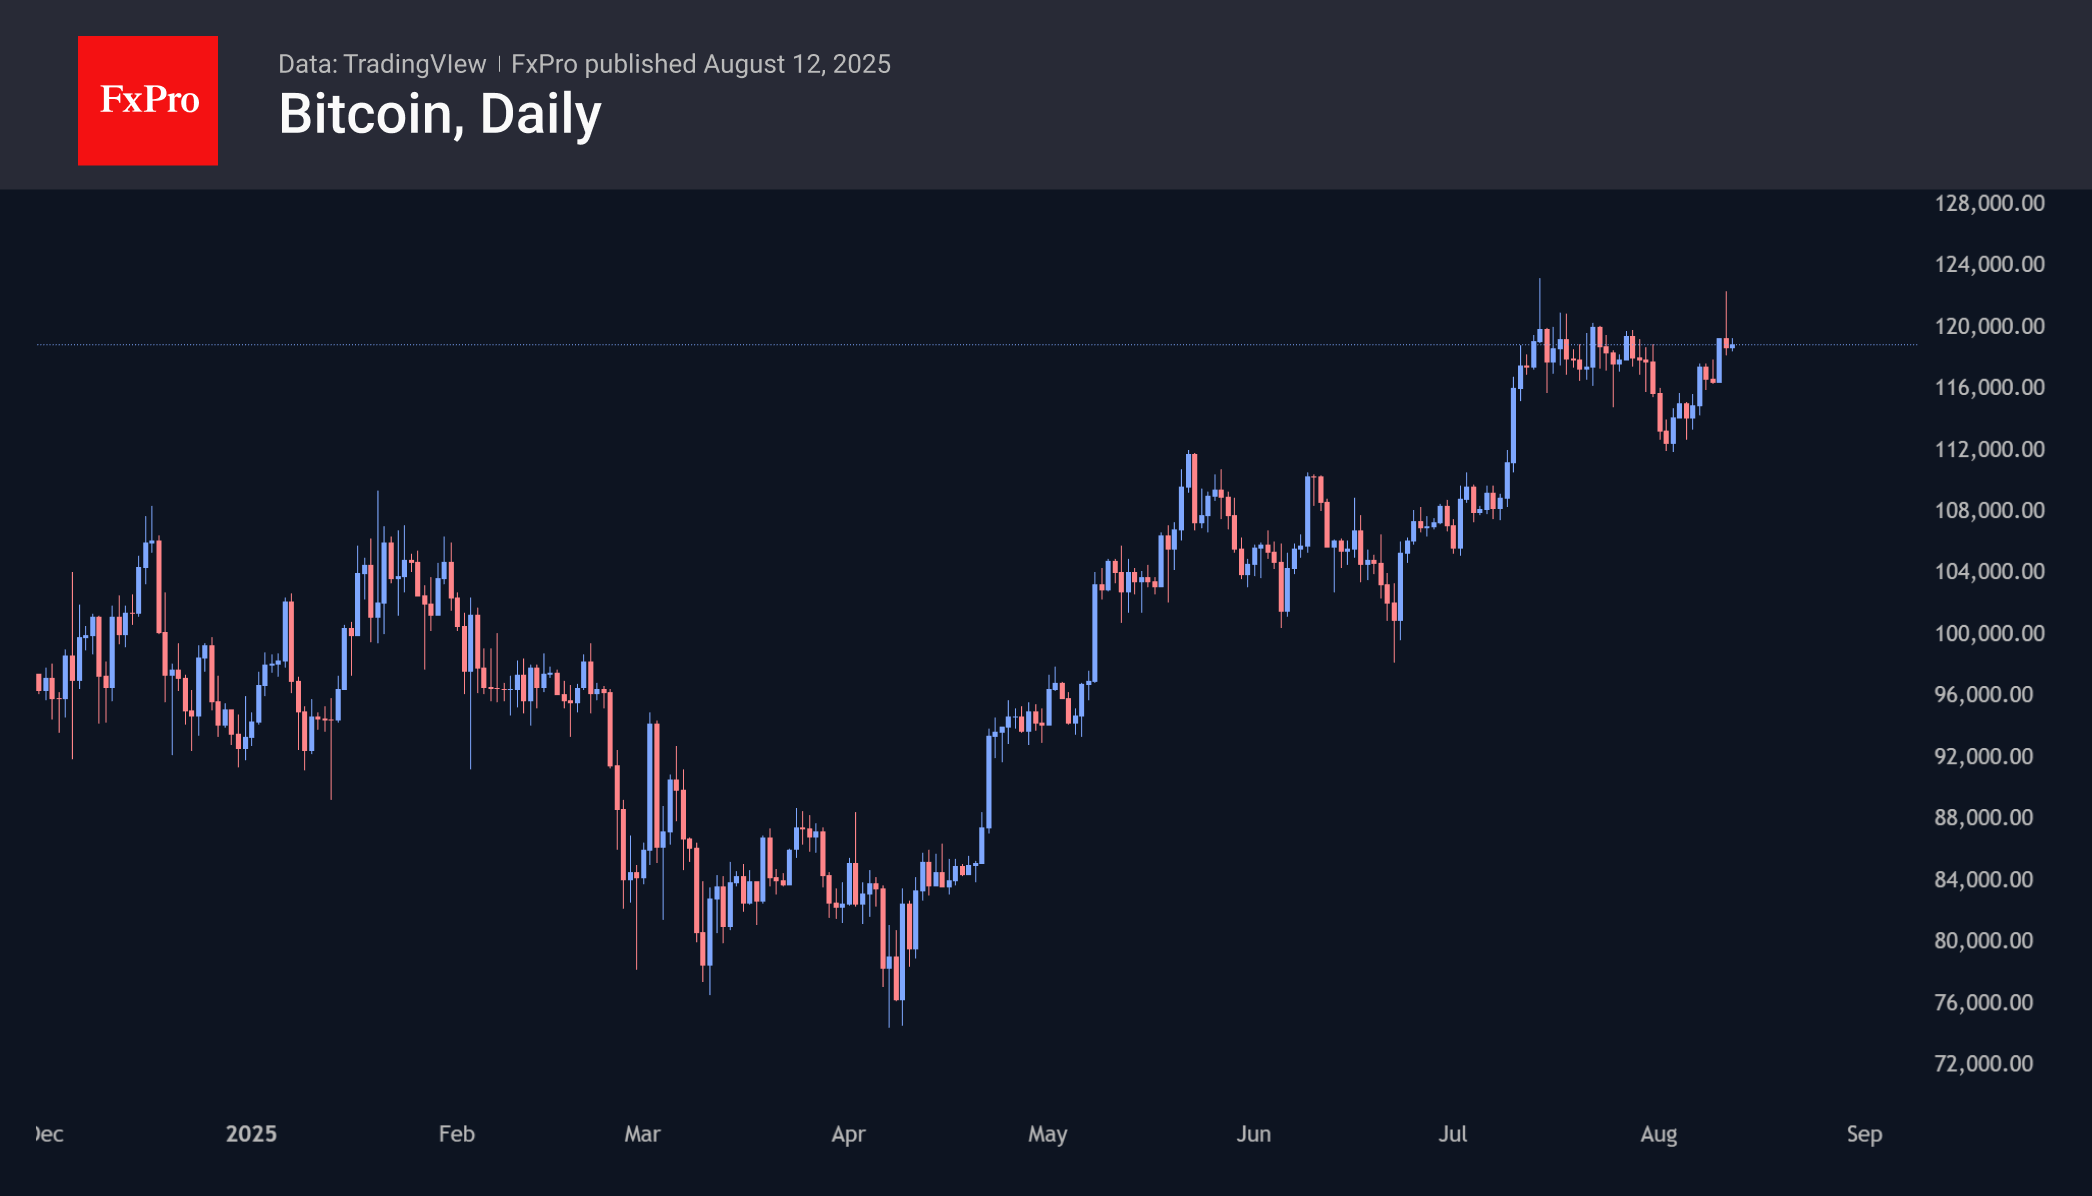Screen dimensions: 2092x1196
Task: Click the Bitcoin, Daily chart title
Action: click(x=440, y=114)
